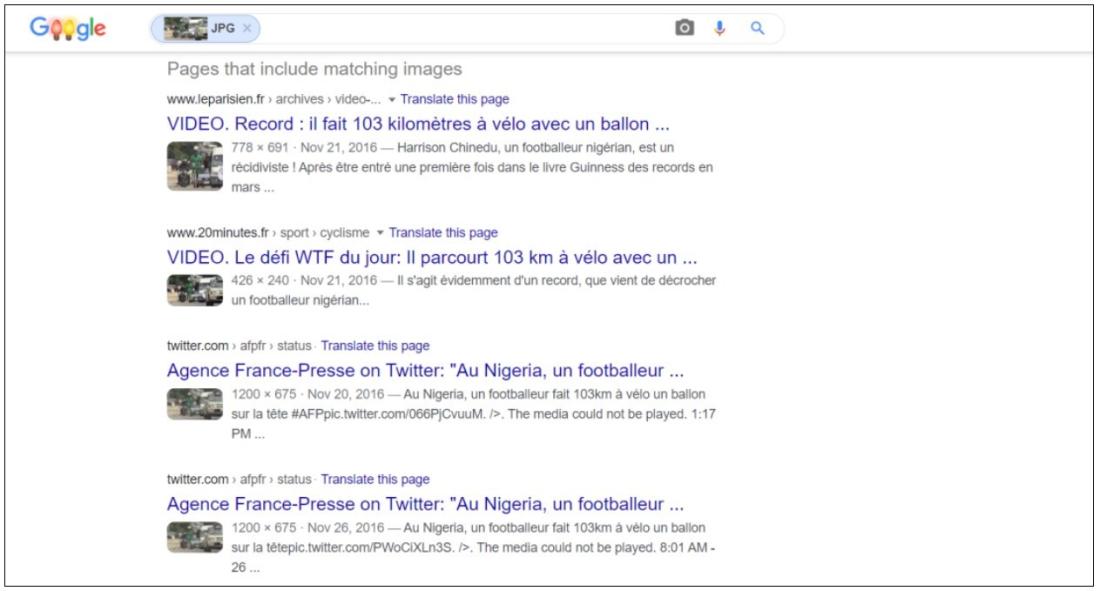Screen dimensions: 1100x591
Task: Click the magnifier search button
Action: (x=757, y=28)
